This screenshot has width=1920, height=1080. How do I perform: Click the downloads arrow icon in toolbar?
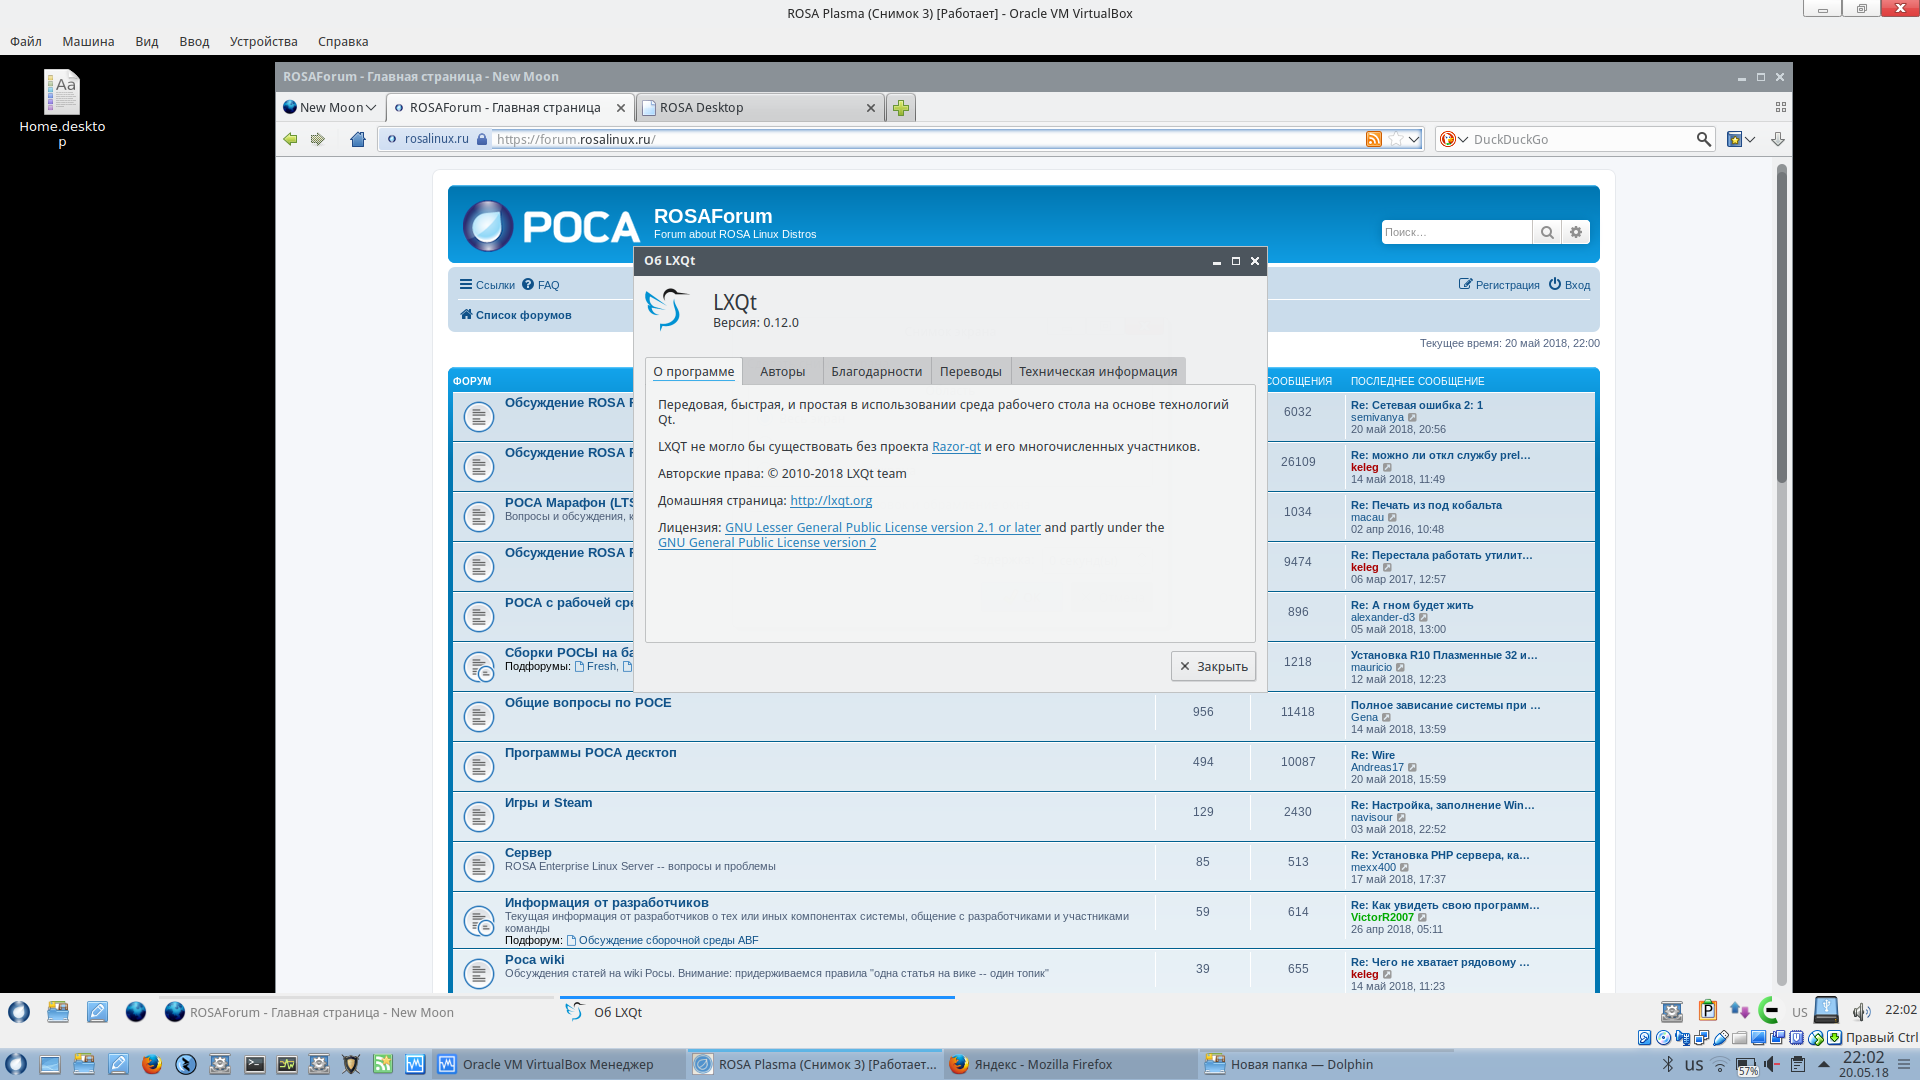[x=1777, y=139]
